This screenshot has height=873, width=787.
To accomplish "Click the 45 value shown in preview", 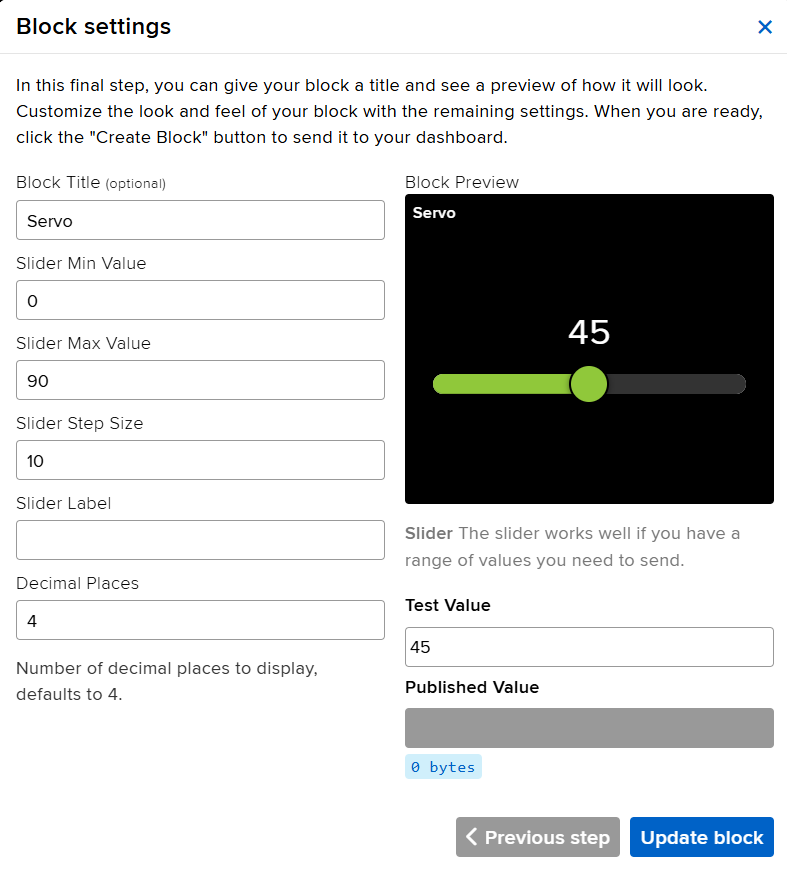I will 589,332.
